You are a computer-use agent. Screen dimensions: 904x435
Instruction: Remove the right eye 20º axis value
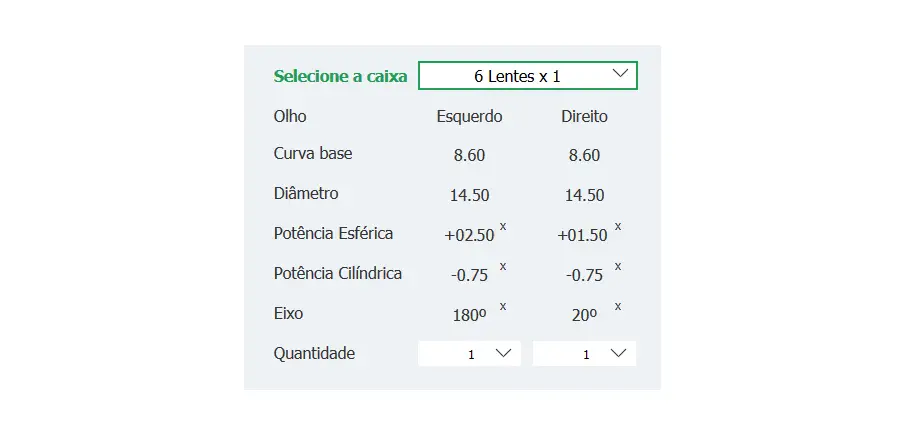pyautogui.click(x=618, y=306)
